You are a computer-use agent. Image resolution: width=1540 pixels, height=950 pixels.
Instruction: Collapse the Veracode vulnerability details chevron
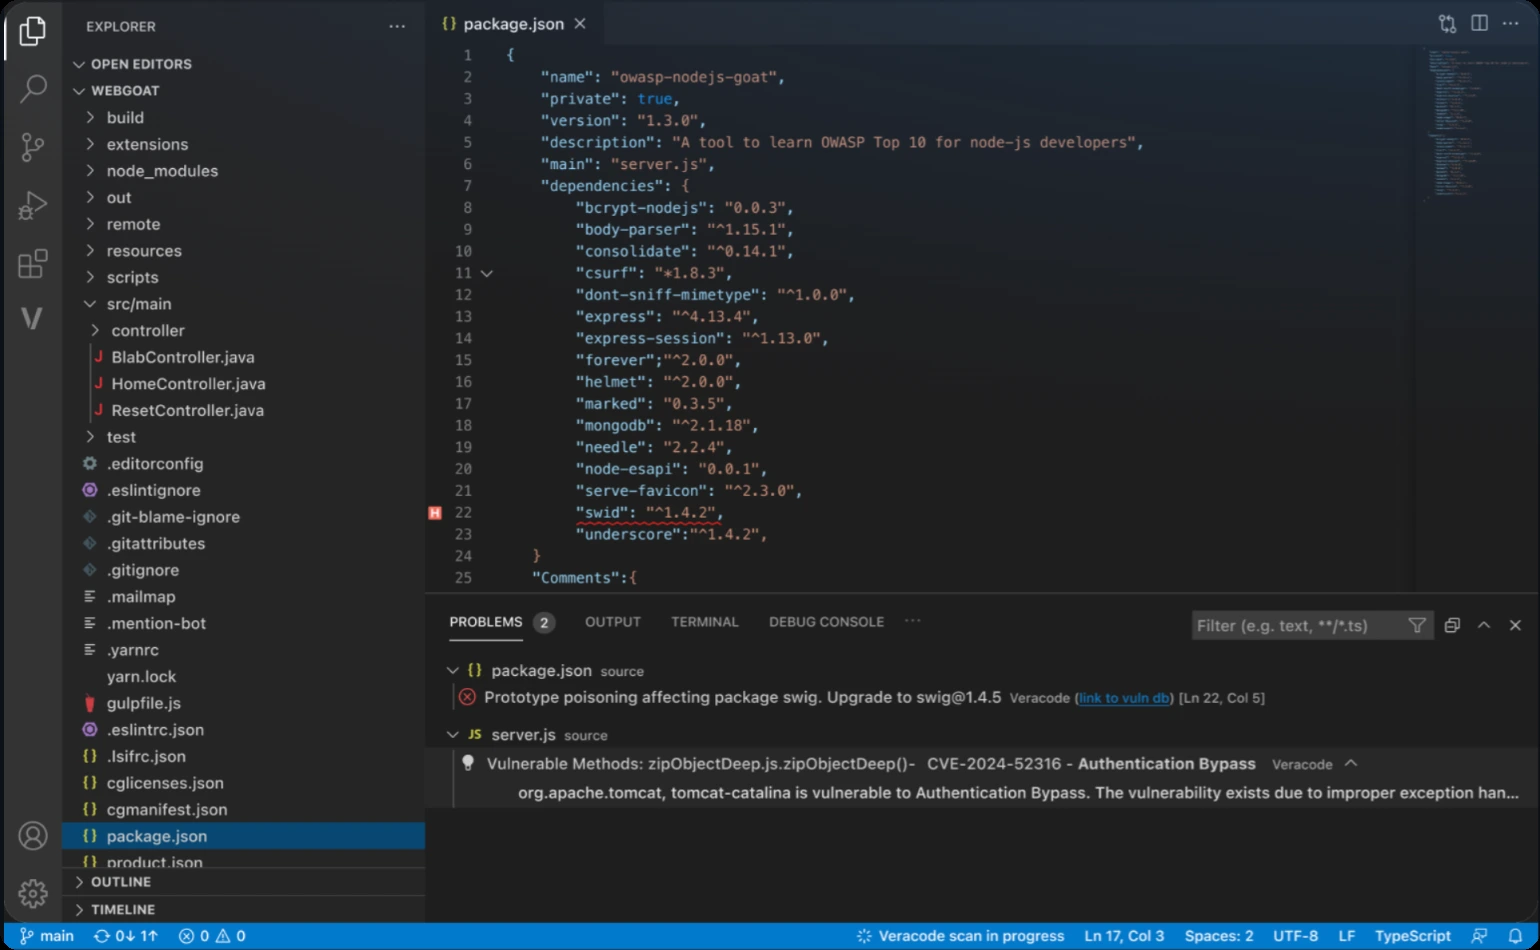(x=1351, y=763)
